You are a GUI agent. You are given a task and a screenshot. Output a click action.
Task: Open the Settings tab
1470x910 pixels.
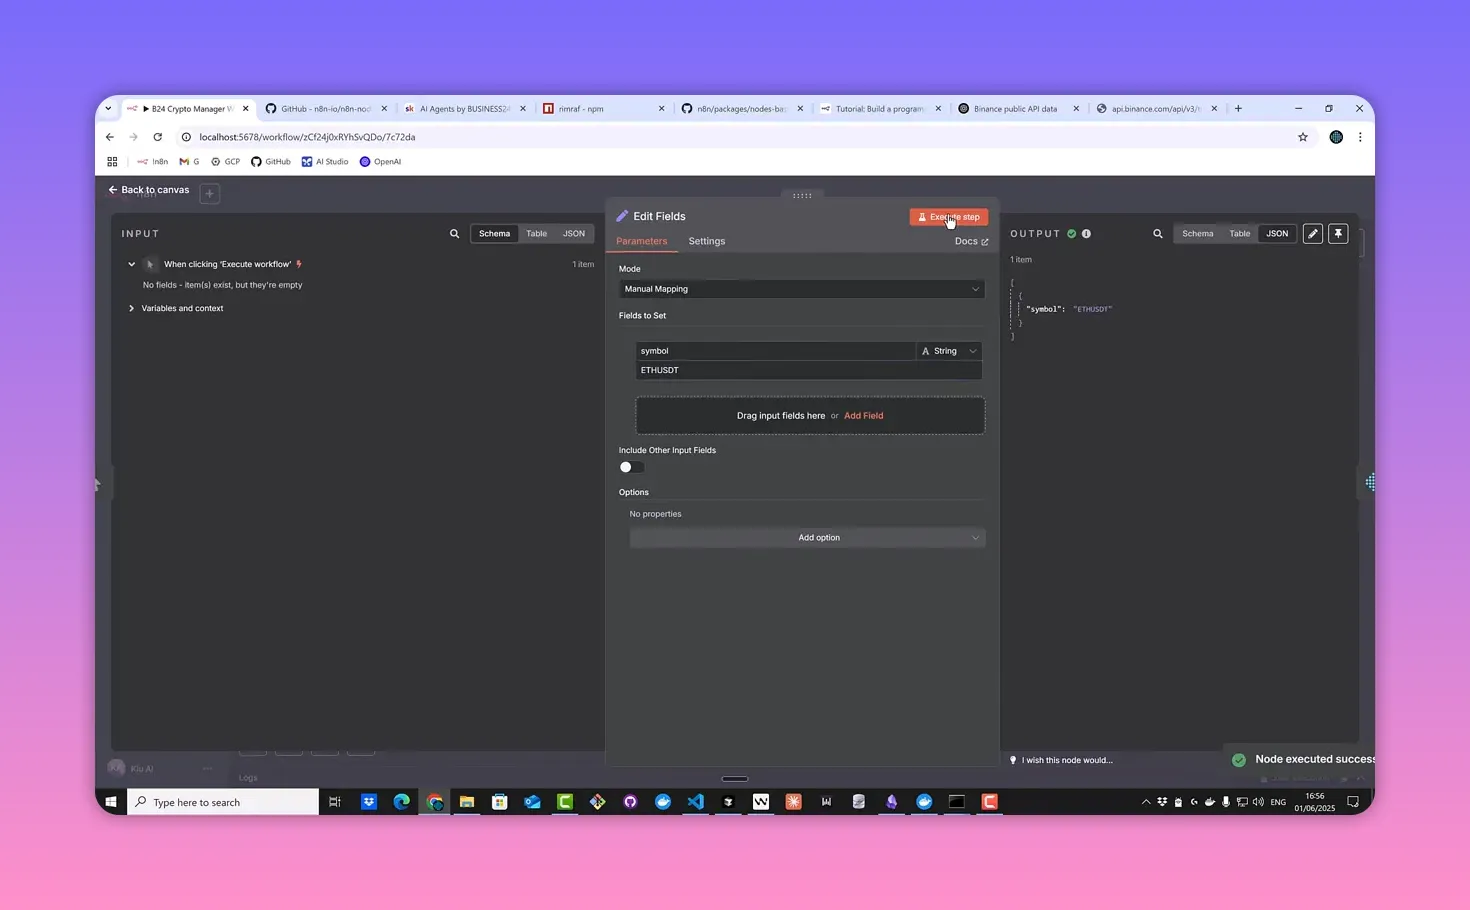point(706,241)
